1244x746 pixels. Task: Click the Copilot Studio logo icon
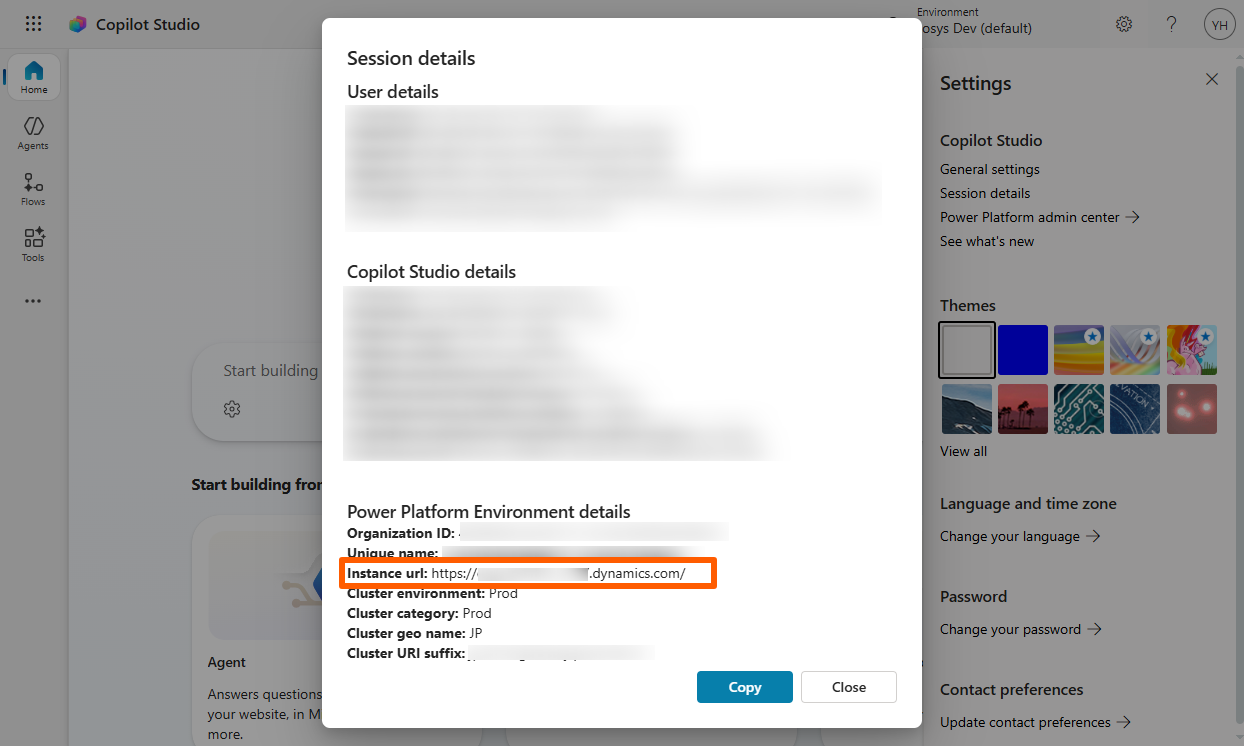[x=77, y=25]
